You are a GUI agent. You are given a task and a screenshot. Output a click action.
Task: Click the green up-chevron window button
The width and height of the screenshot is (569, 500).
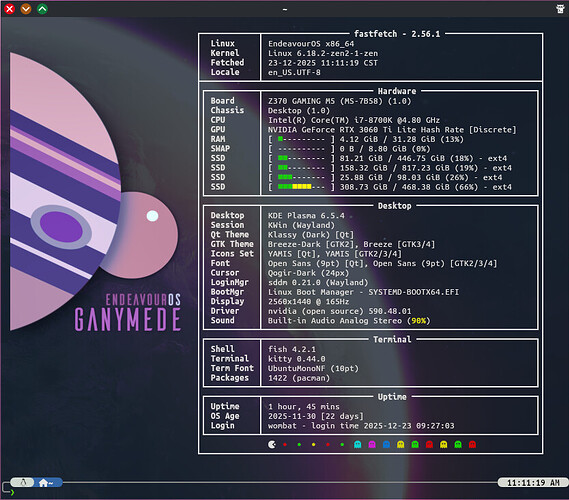point(42,9)
